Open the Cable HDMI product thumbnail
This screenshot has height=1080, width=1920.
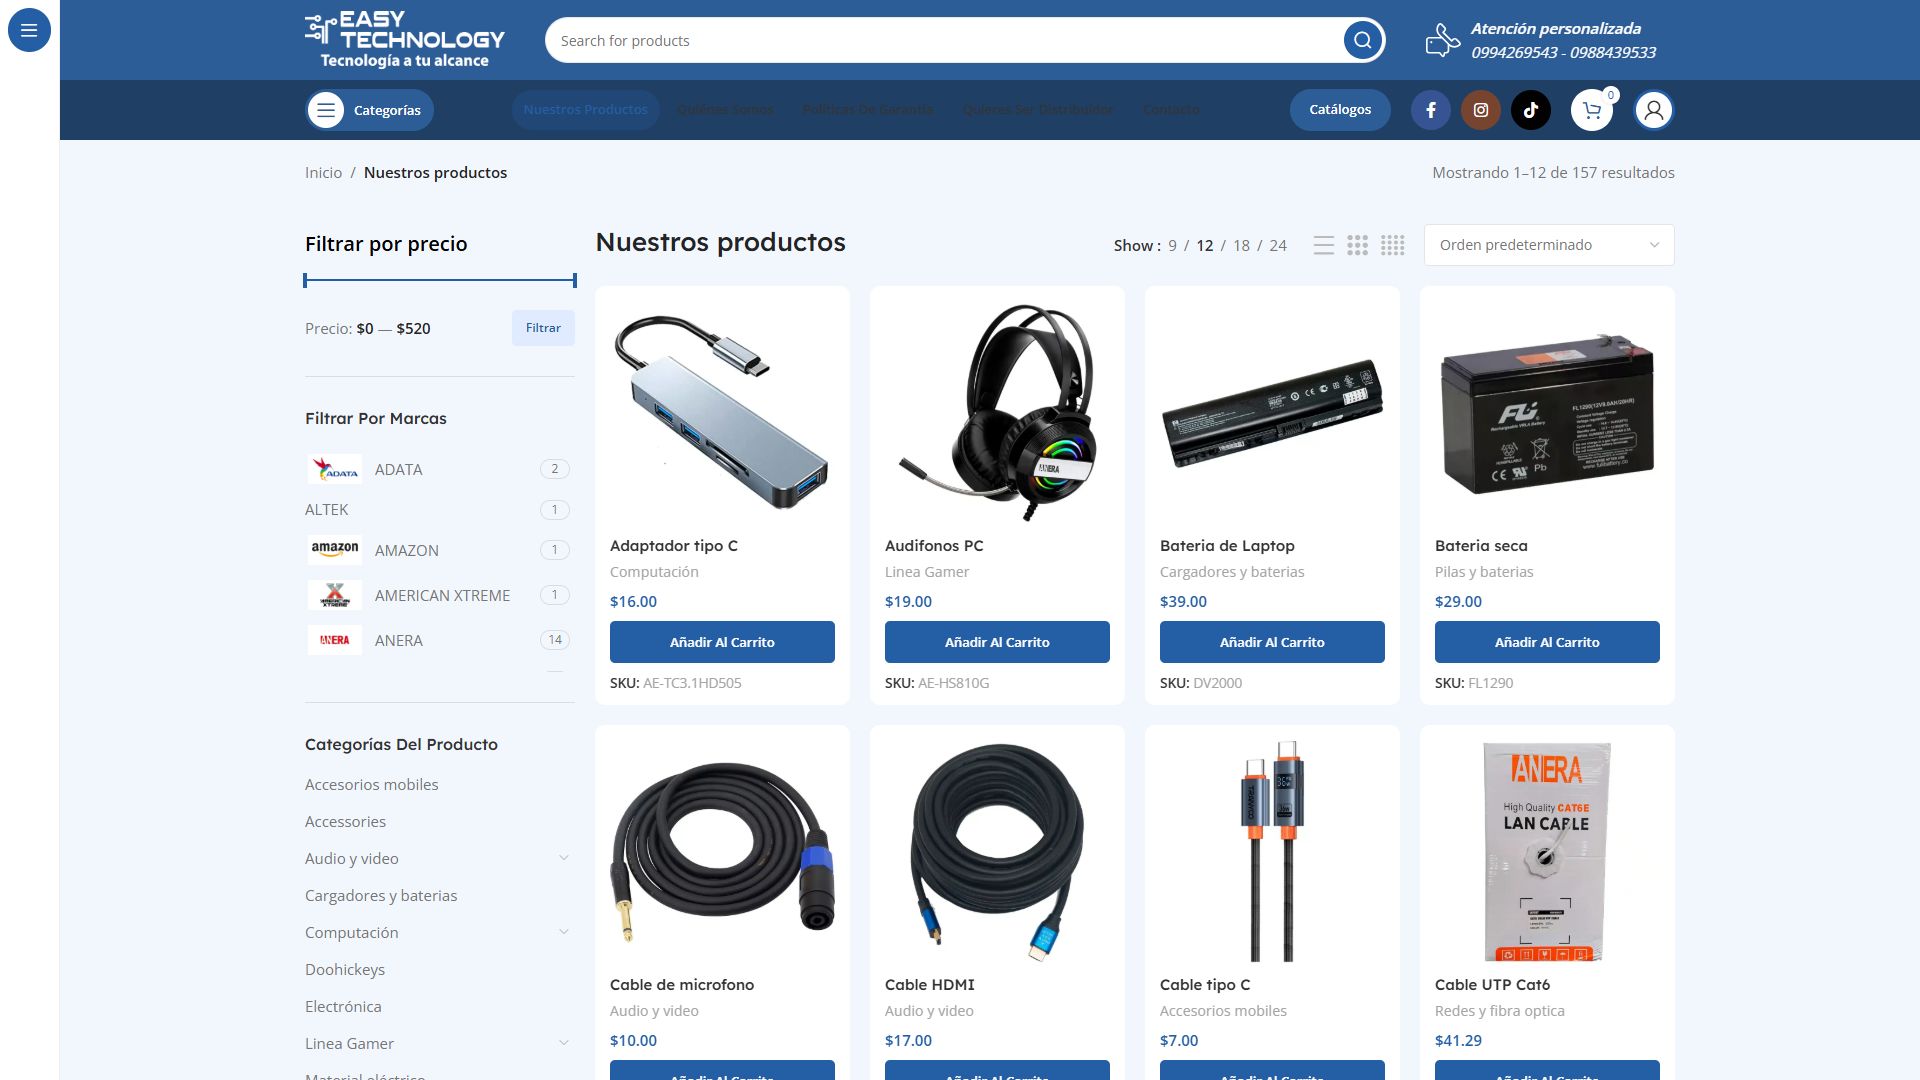pos(997,852)
